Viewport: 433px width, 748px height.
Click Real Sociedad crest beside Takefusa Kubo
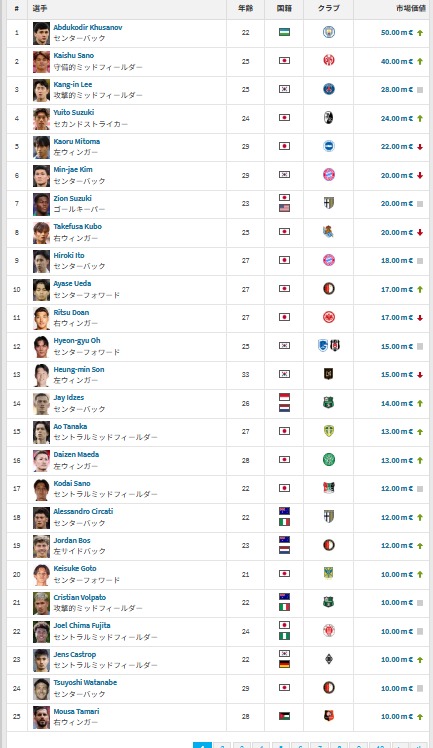(x=329, y=231)
